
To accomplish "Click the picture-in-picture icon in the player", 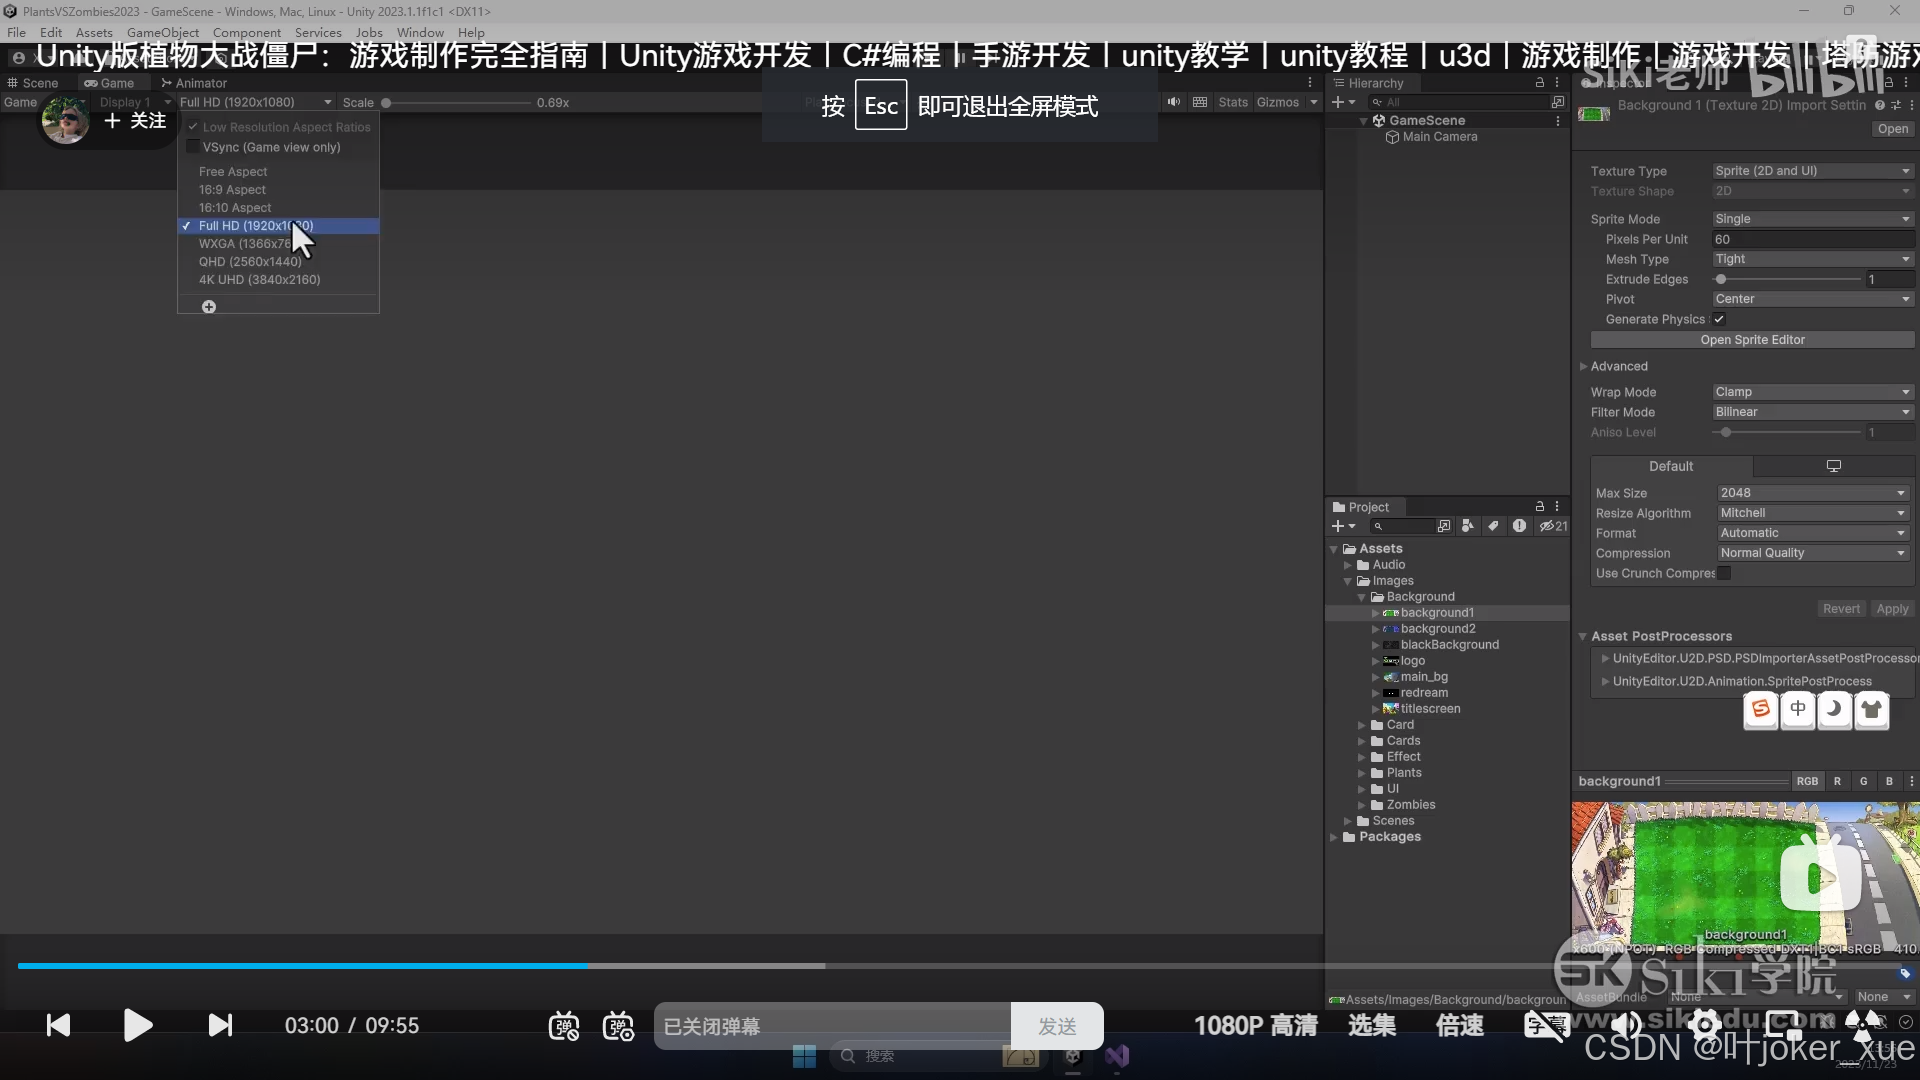I will 1786,1025.
